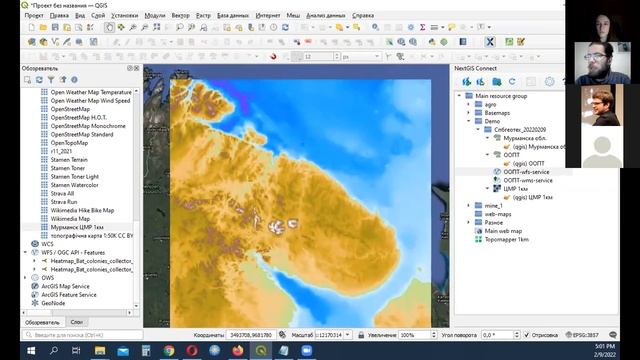
Task: Toggle mouse extents display next to coordinates
Action: pyautogui.click(x=282, y=335)
